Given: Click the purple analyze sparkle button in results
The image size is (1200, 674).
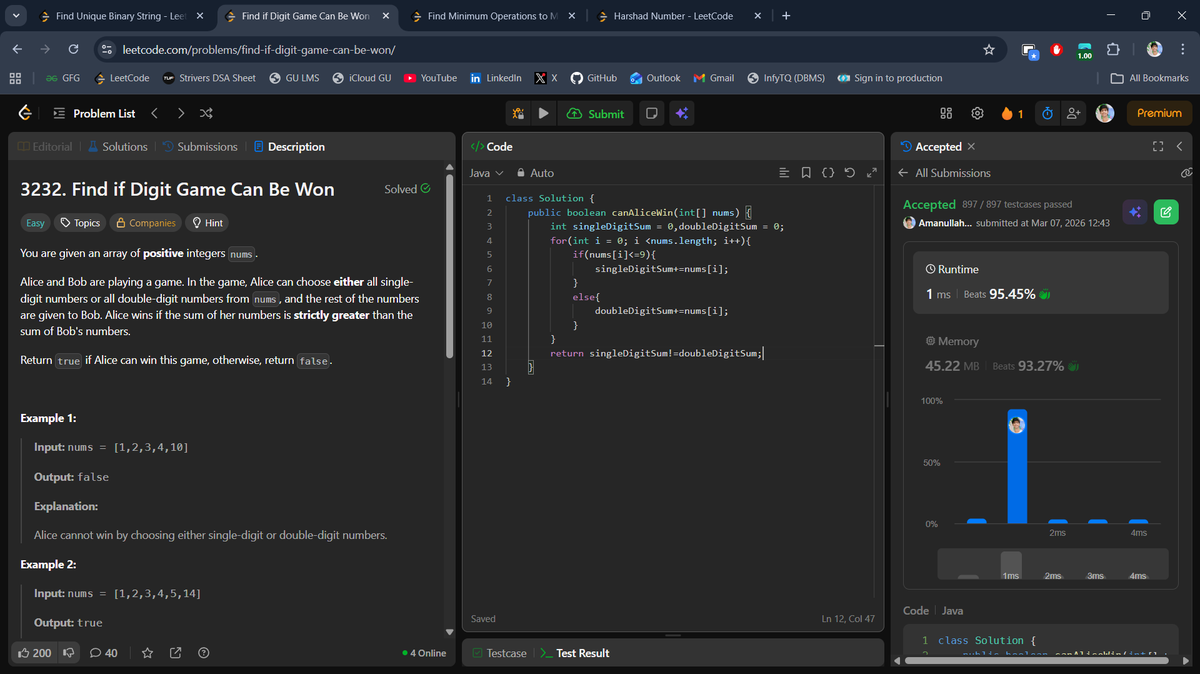Looking at the screenshot, I should coord(1134,211).
